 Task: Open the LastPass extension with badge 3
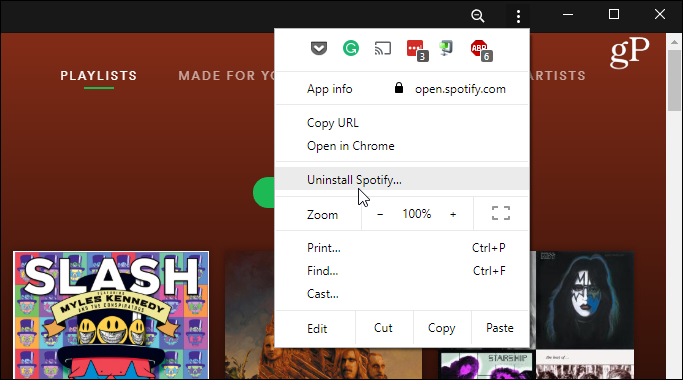417,51
